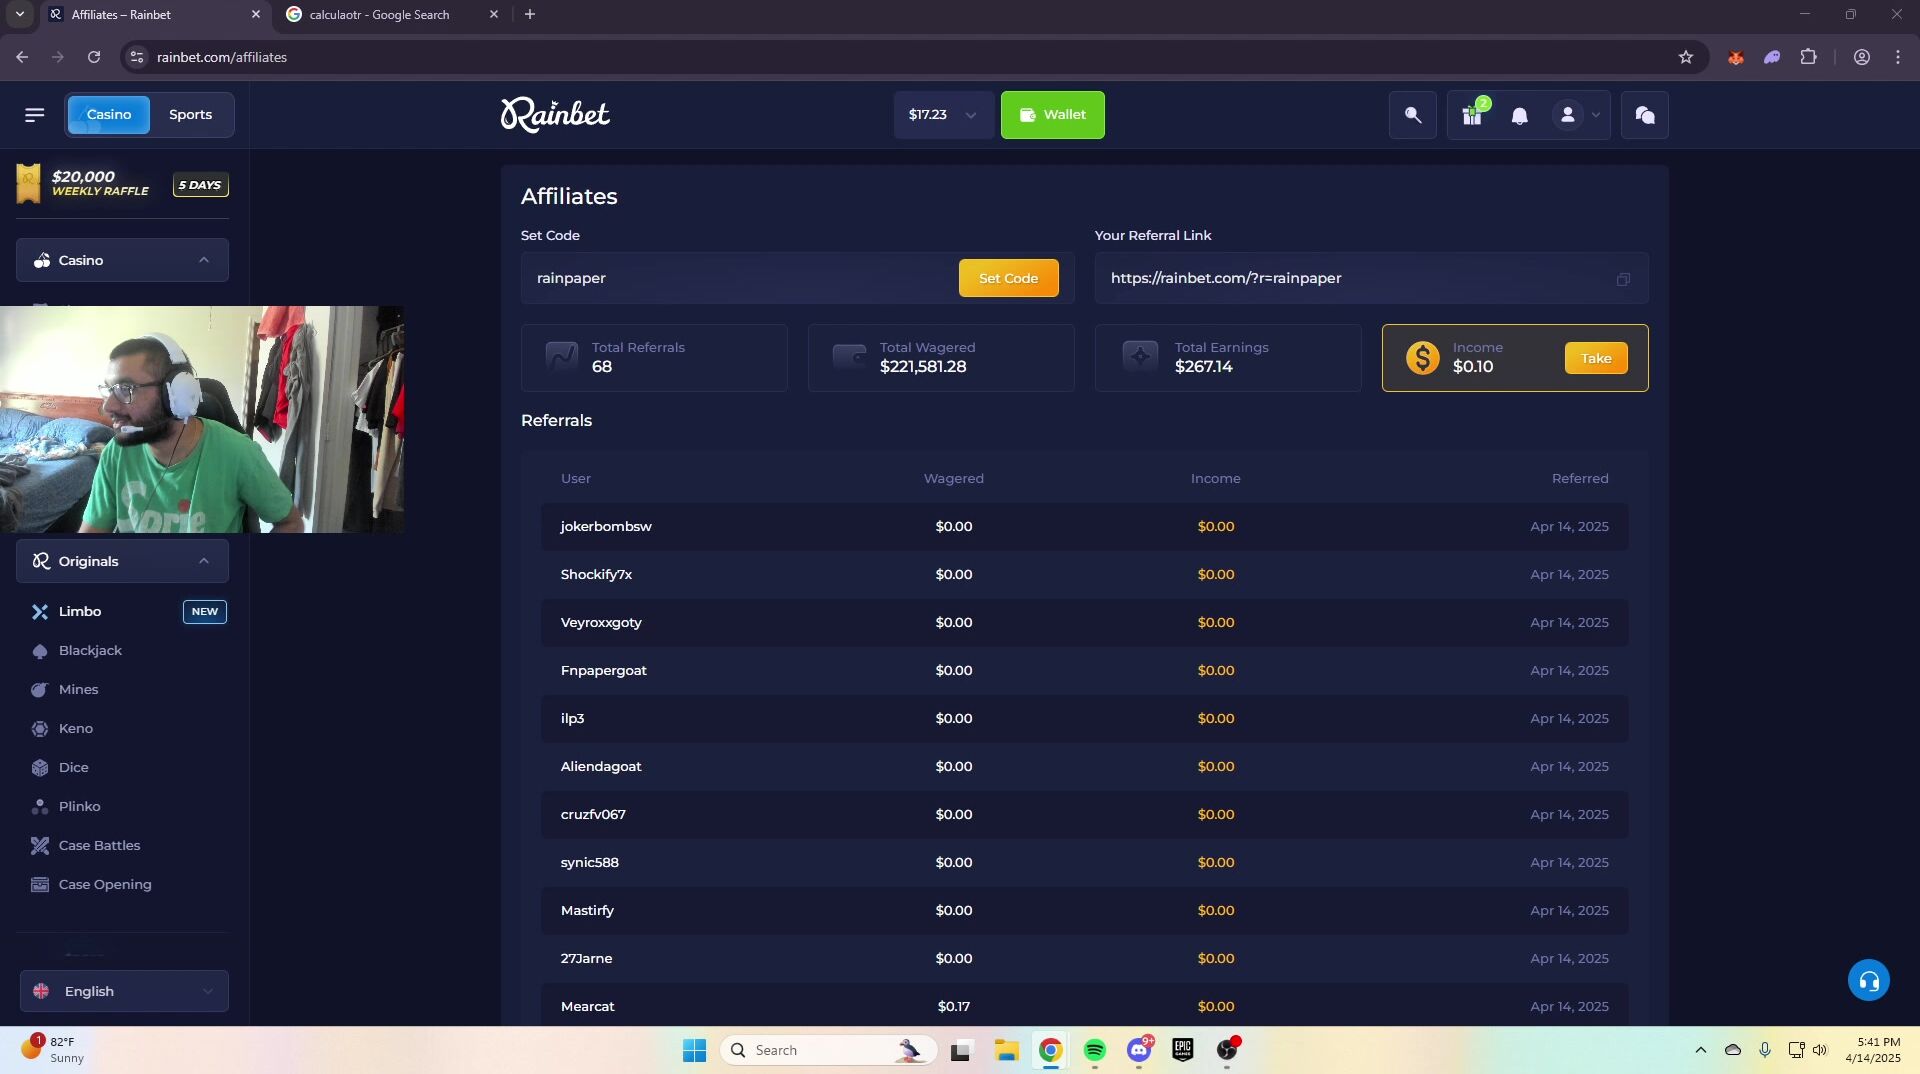The width and height of the screenshot is (1920, 1074).
Task: Show hidden system tray icons
Action: 1700,1050
